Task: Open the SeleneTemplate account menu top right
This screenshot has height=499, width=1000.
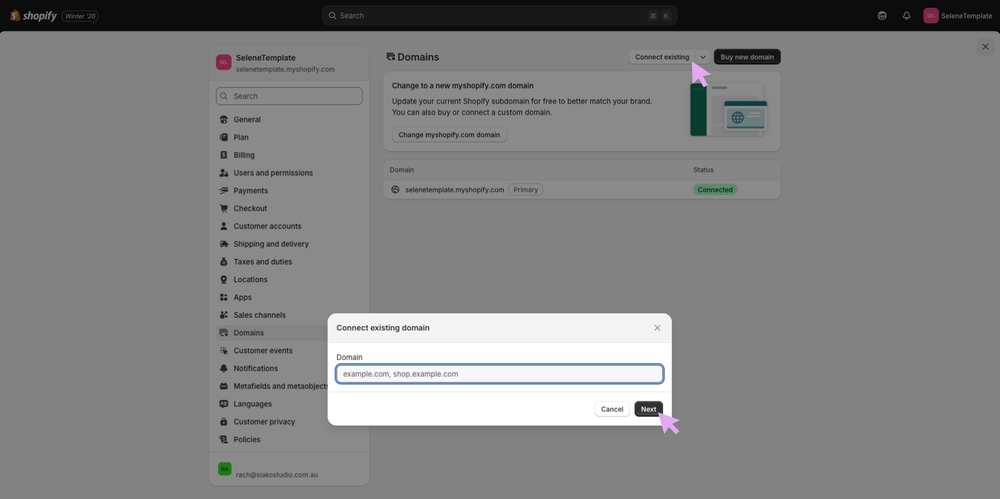Action: point(958,16)
